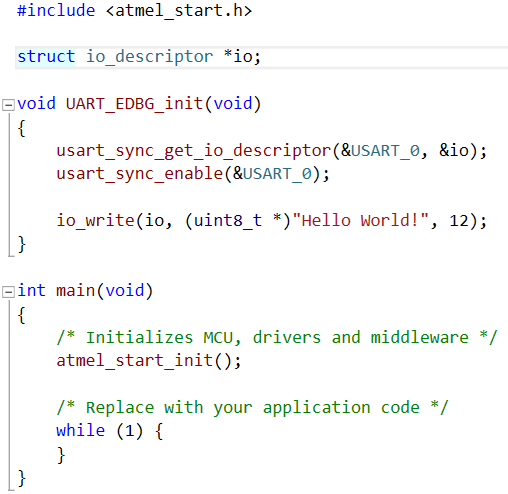The width and height of the screenshot is (508, 494).
Task: Click the while keyword
Action: coord(81,430)
